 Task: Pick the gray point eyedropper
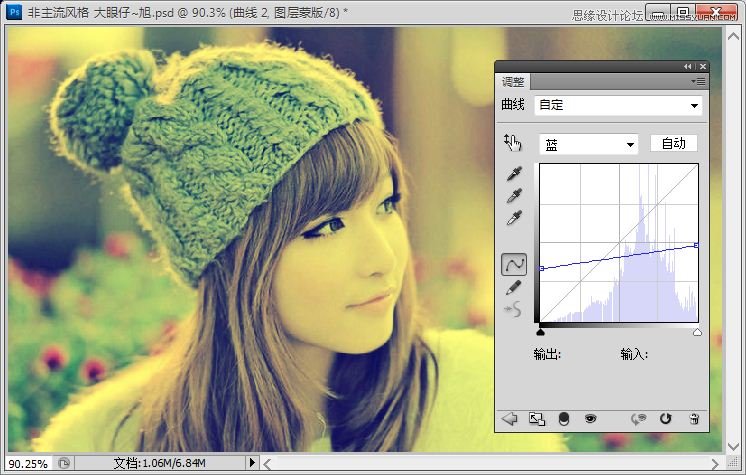514,196
